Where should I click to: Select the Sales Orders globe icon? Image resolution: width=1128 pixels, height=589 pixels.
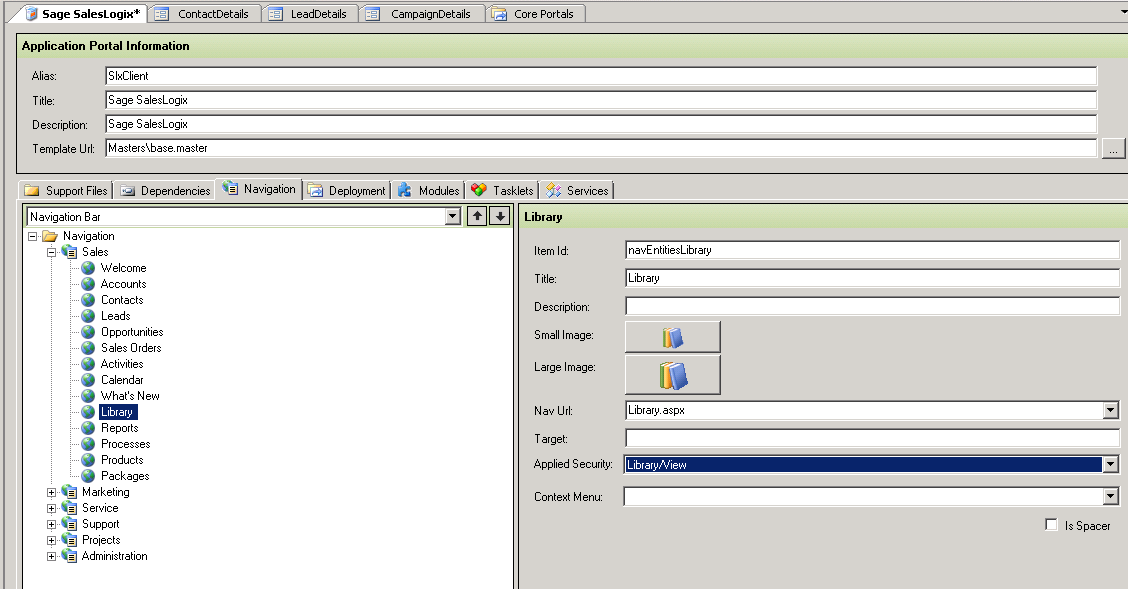pyautogui.click(x=88, y=348)
